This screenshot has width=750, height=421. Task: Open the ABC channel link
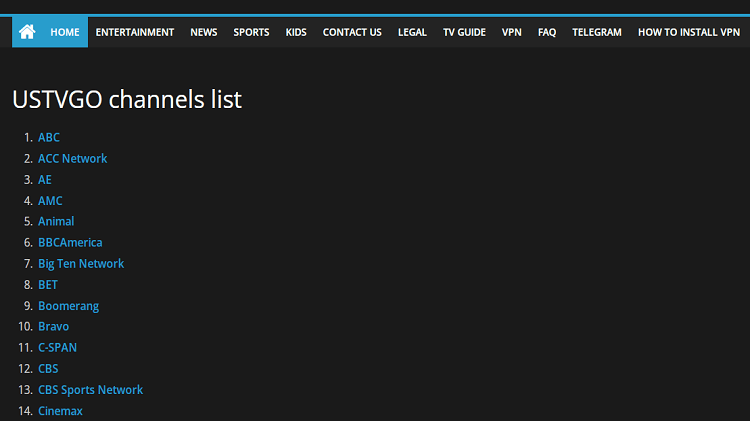(x=49, y=137)
